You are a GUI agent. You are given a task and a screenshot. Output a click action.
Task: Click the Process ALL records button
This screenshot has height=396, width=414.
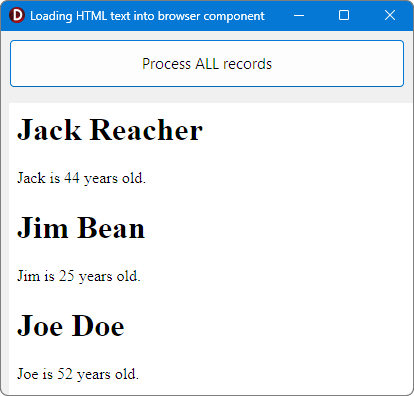tap(207, 63)
